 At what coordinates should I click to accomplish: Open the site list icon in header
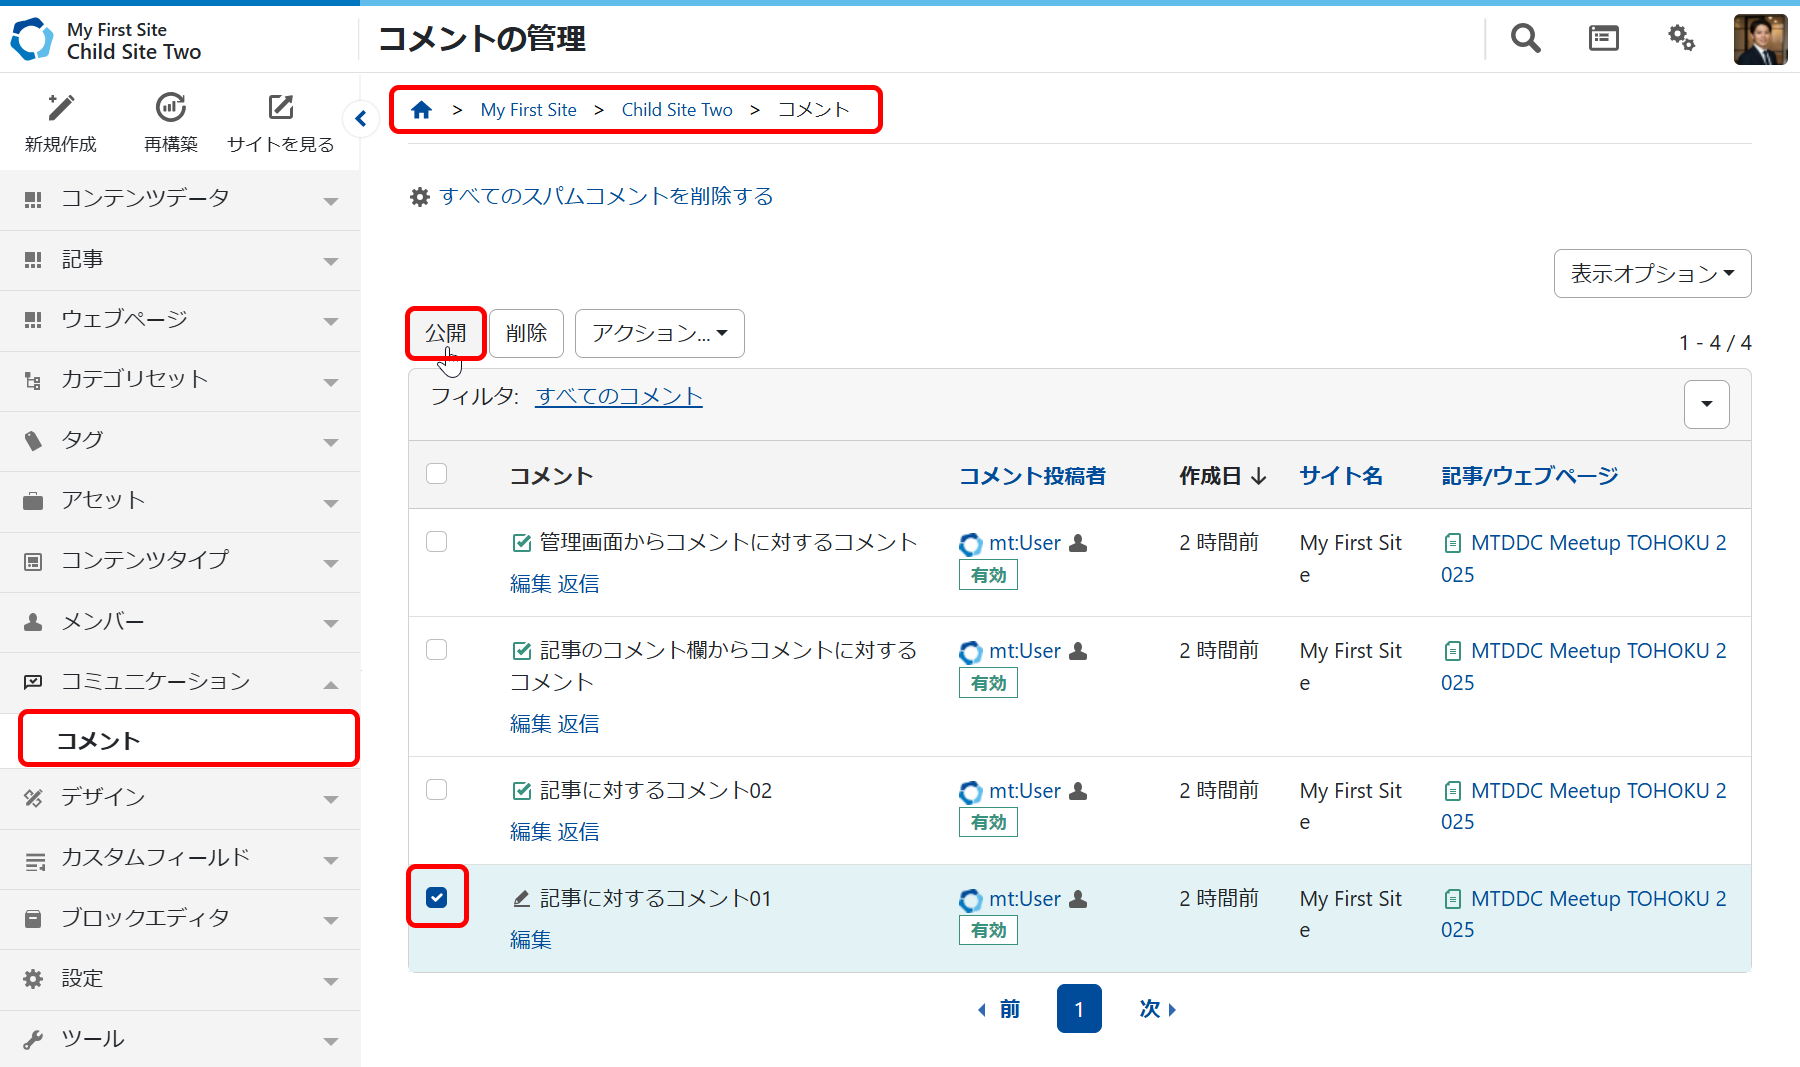coord(1603,39)
